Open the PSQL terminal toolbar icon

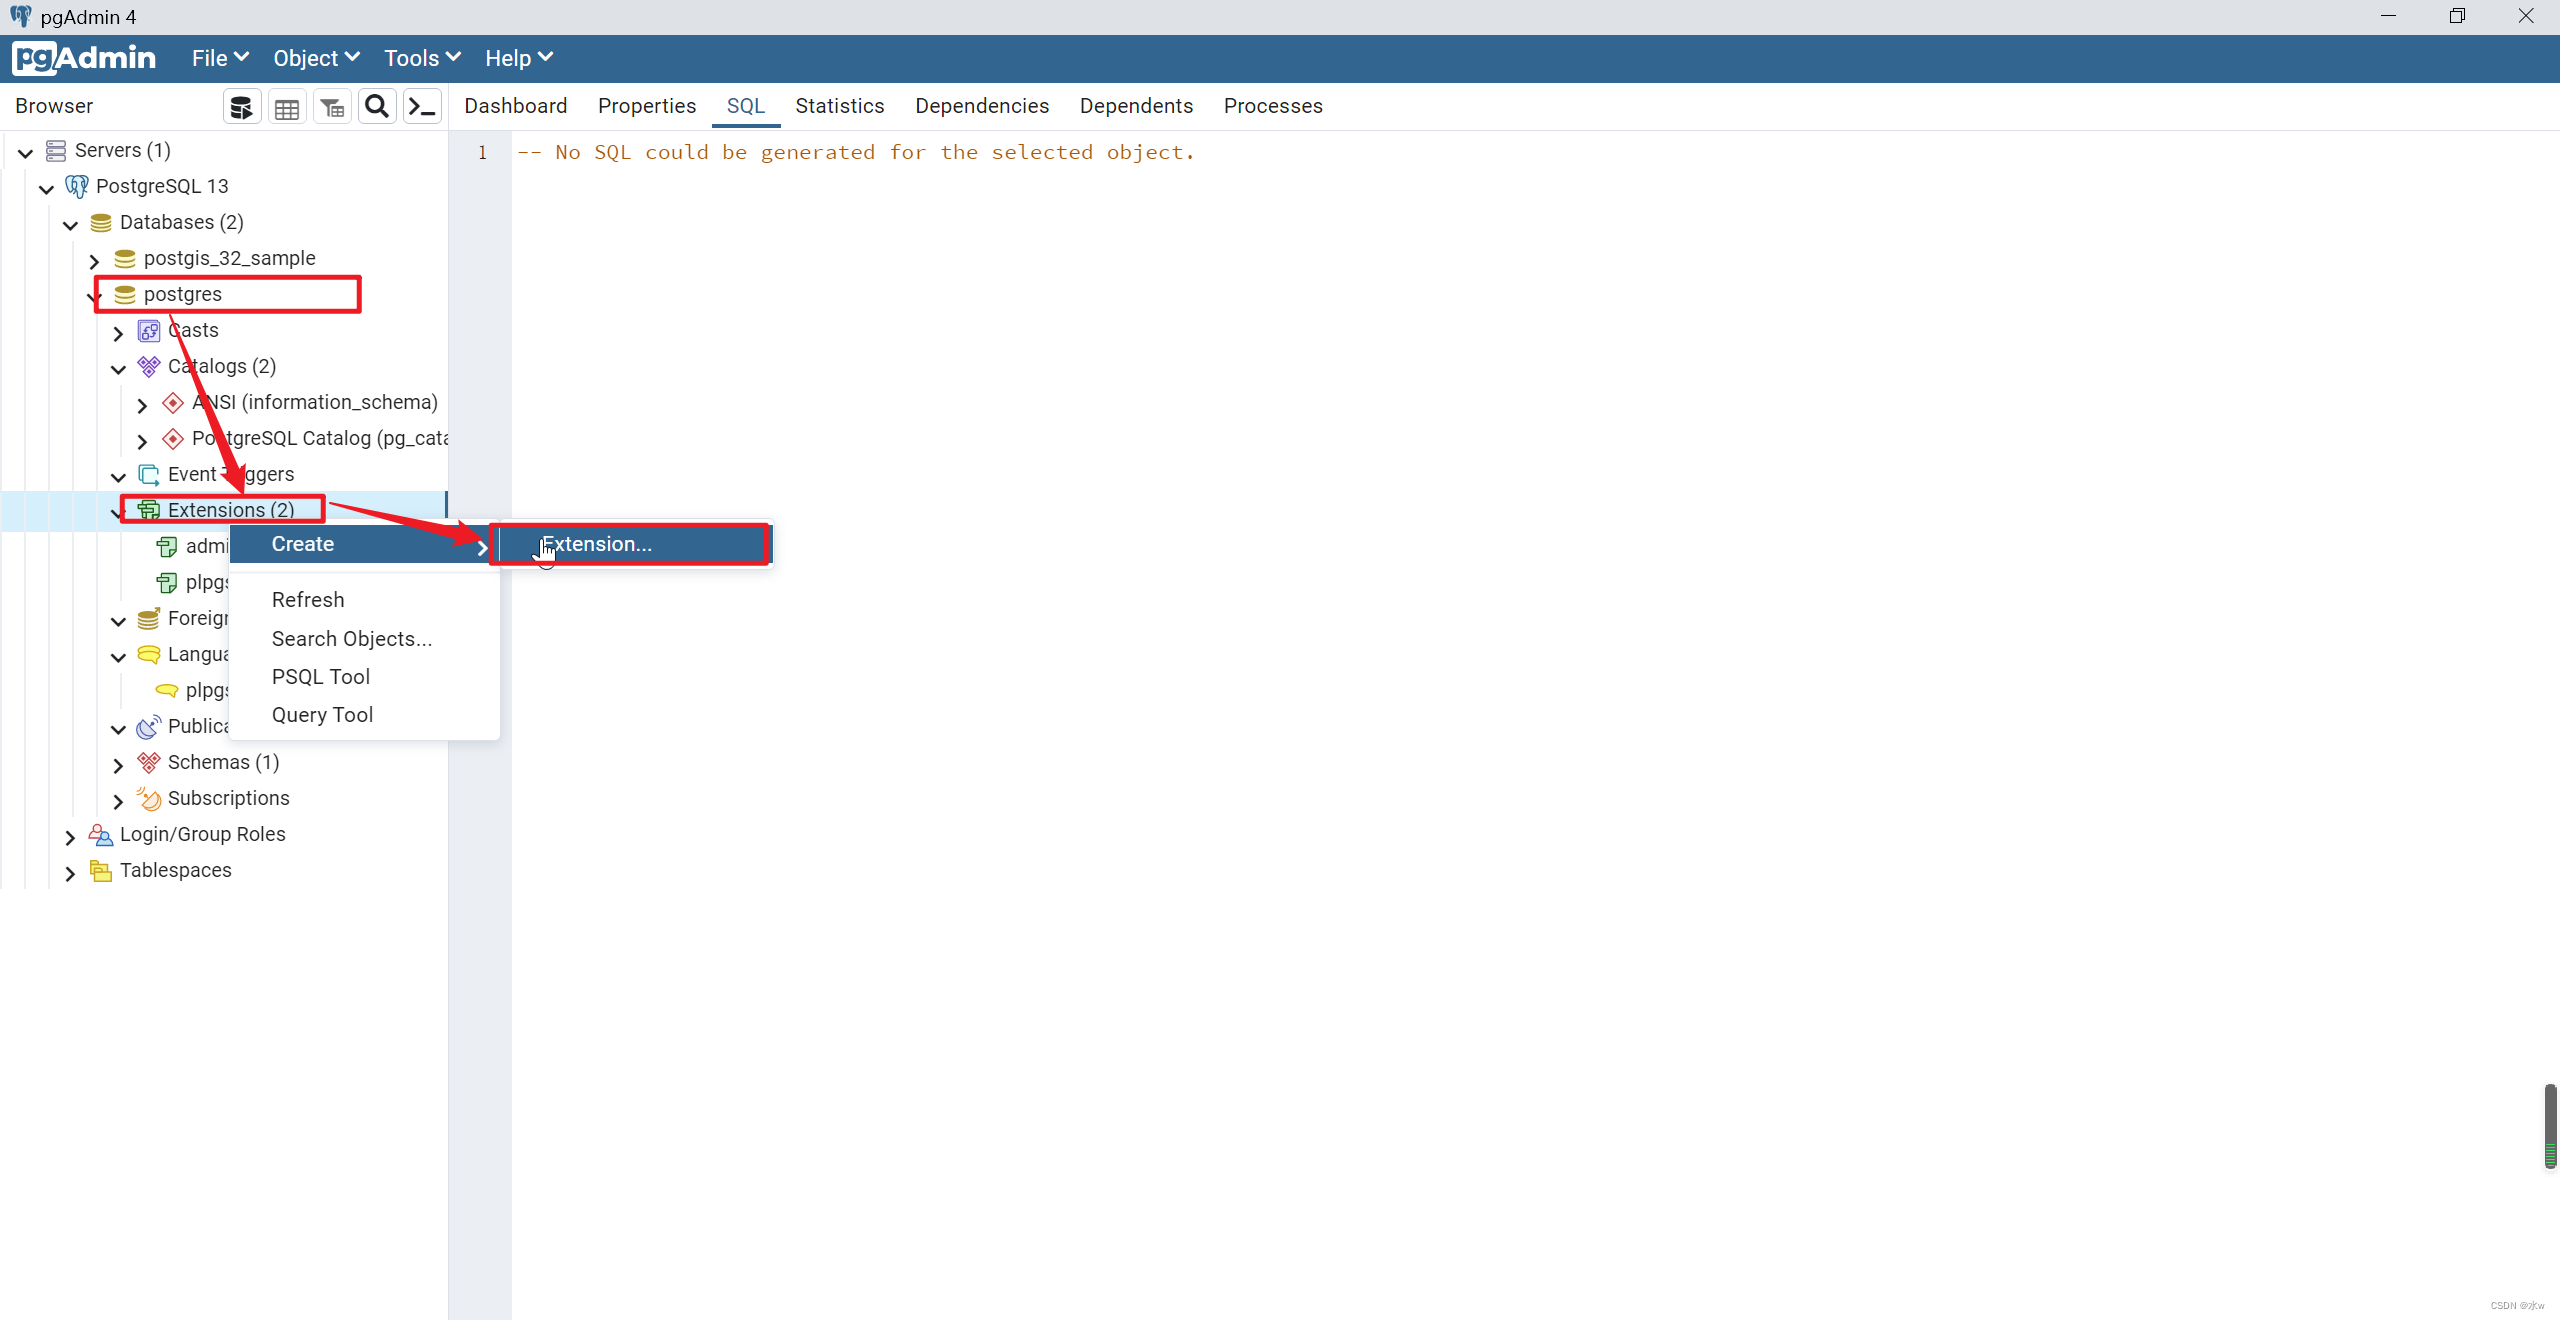421,106
